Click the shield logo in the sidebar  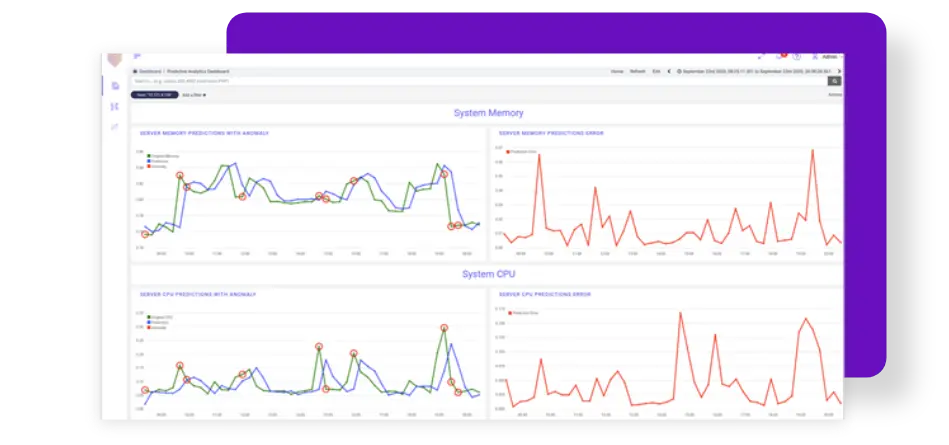(115, 57)
